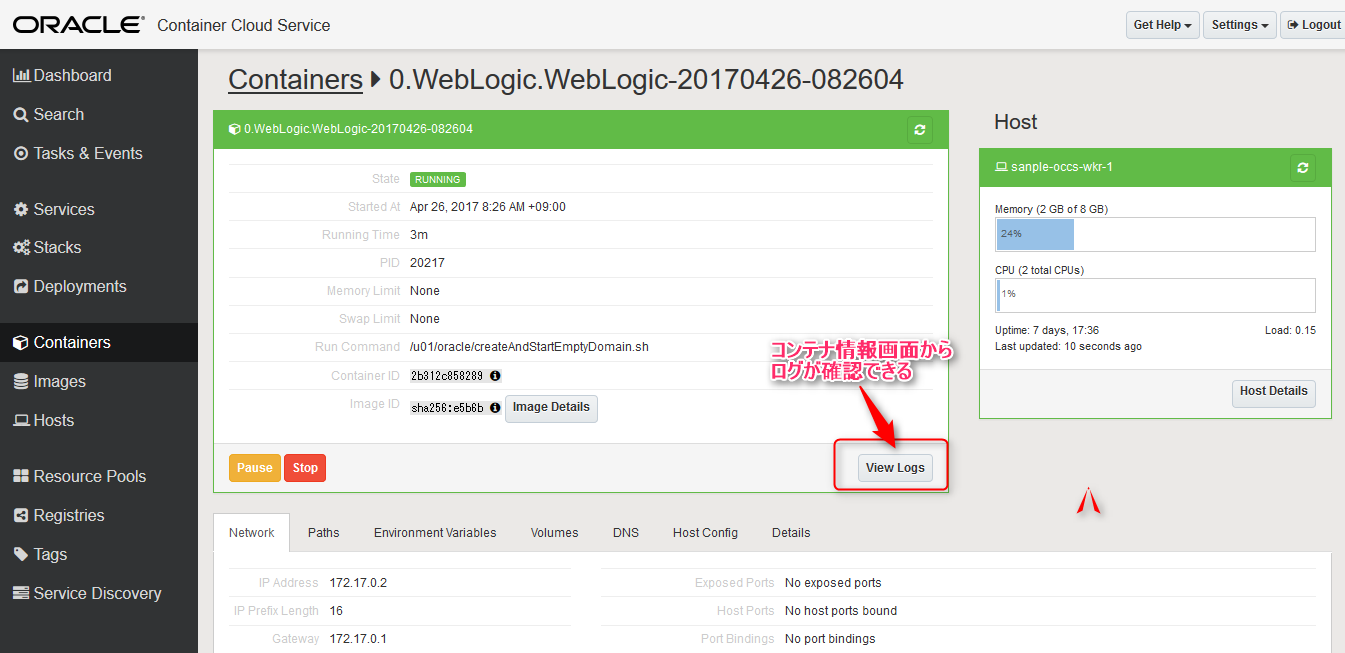Open Hosts in the sidebar
Screen dimensions: 1345x653
click(43, 420)
